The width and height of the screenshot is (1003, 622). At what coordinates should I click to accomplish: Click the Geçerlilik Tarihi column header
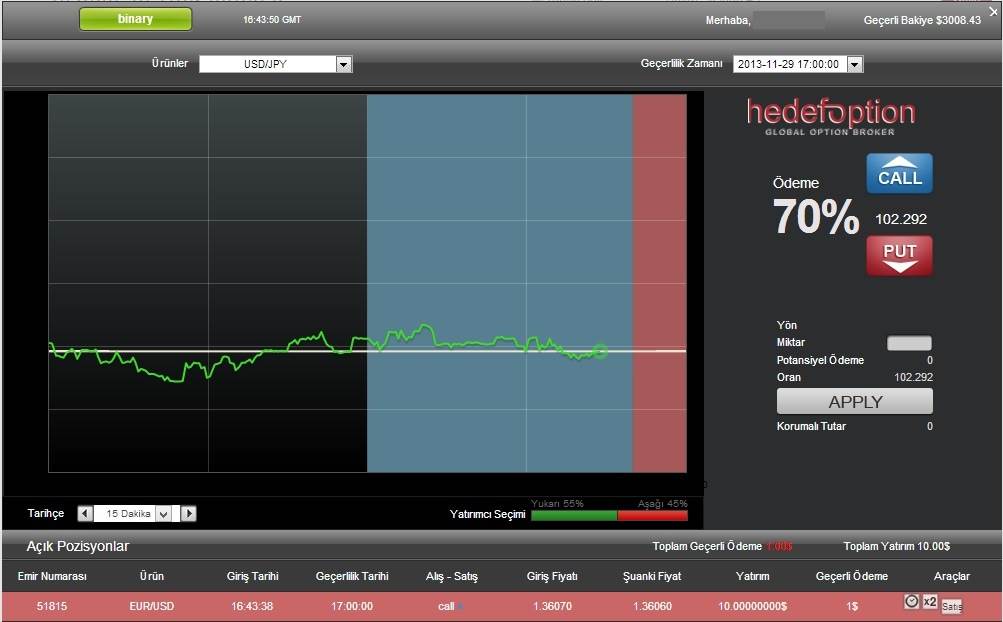[x=352, y=576]
